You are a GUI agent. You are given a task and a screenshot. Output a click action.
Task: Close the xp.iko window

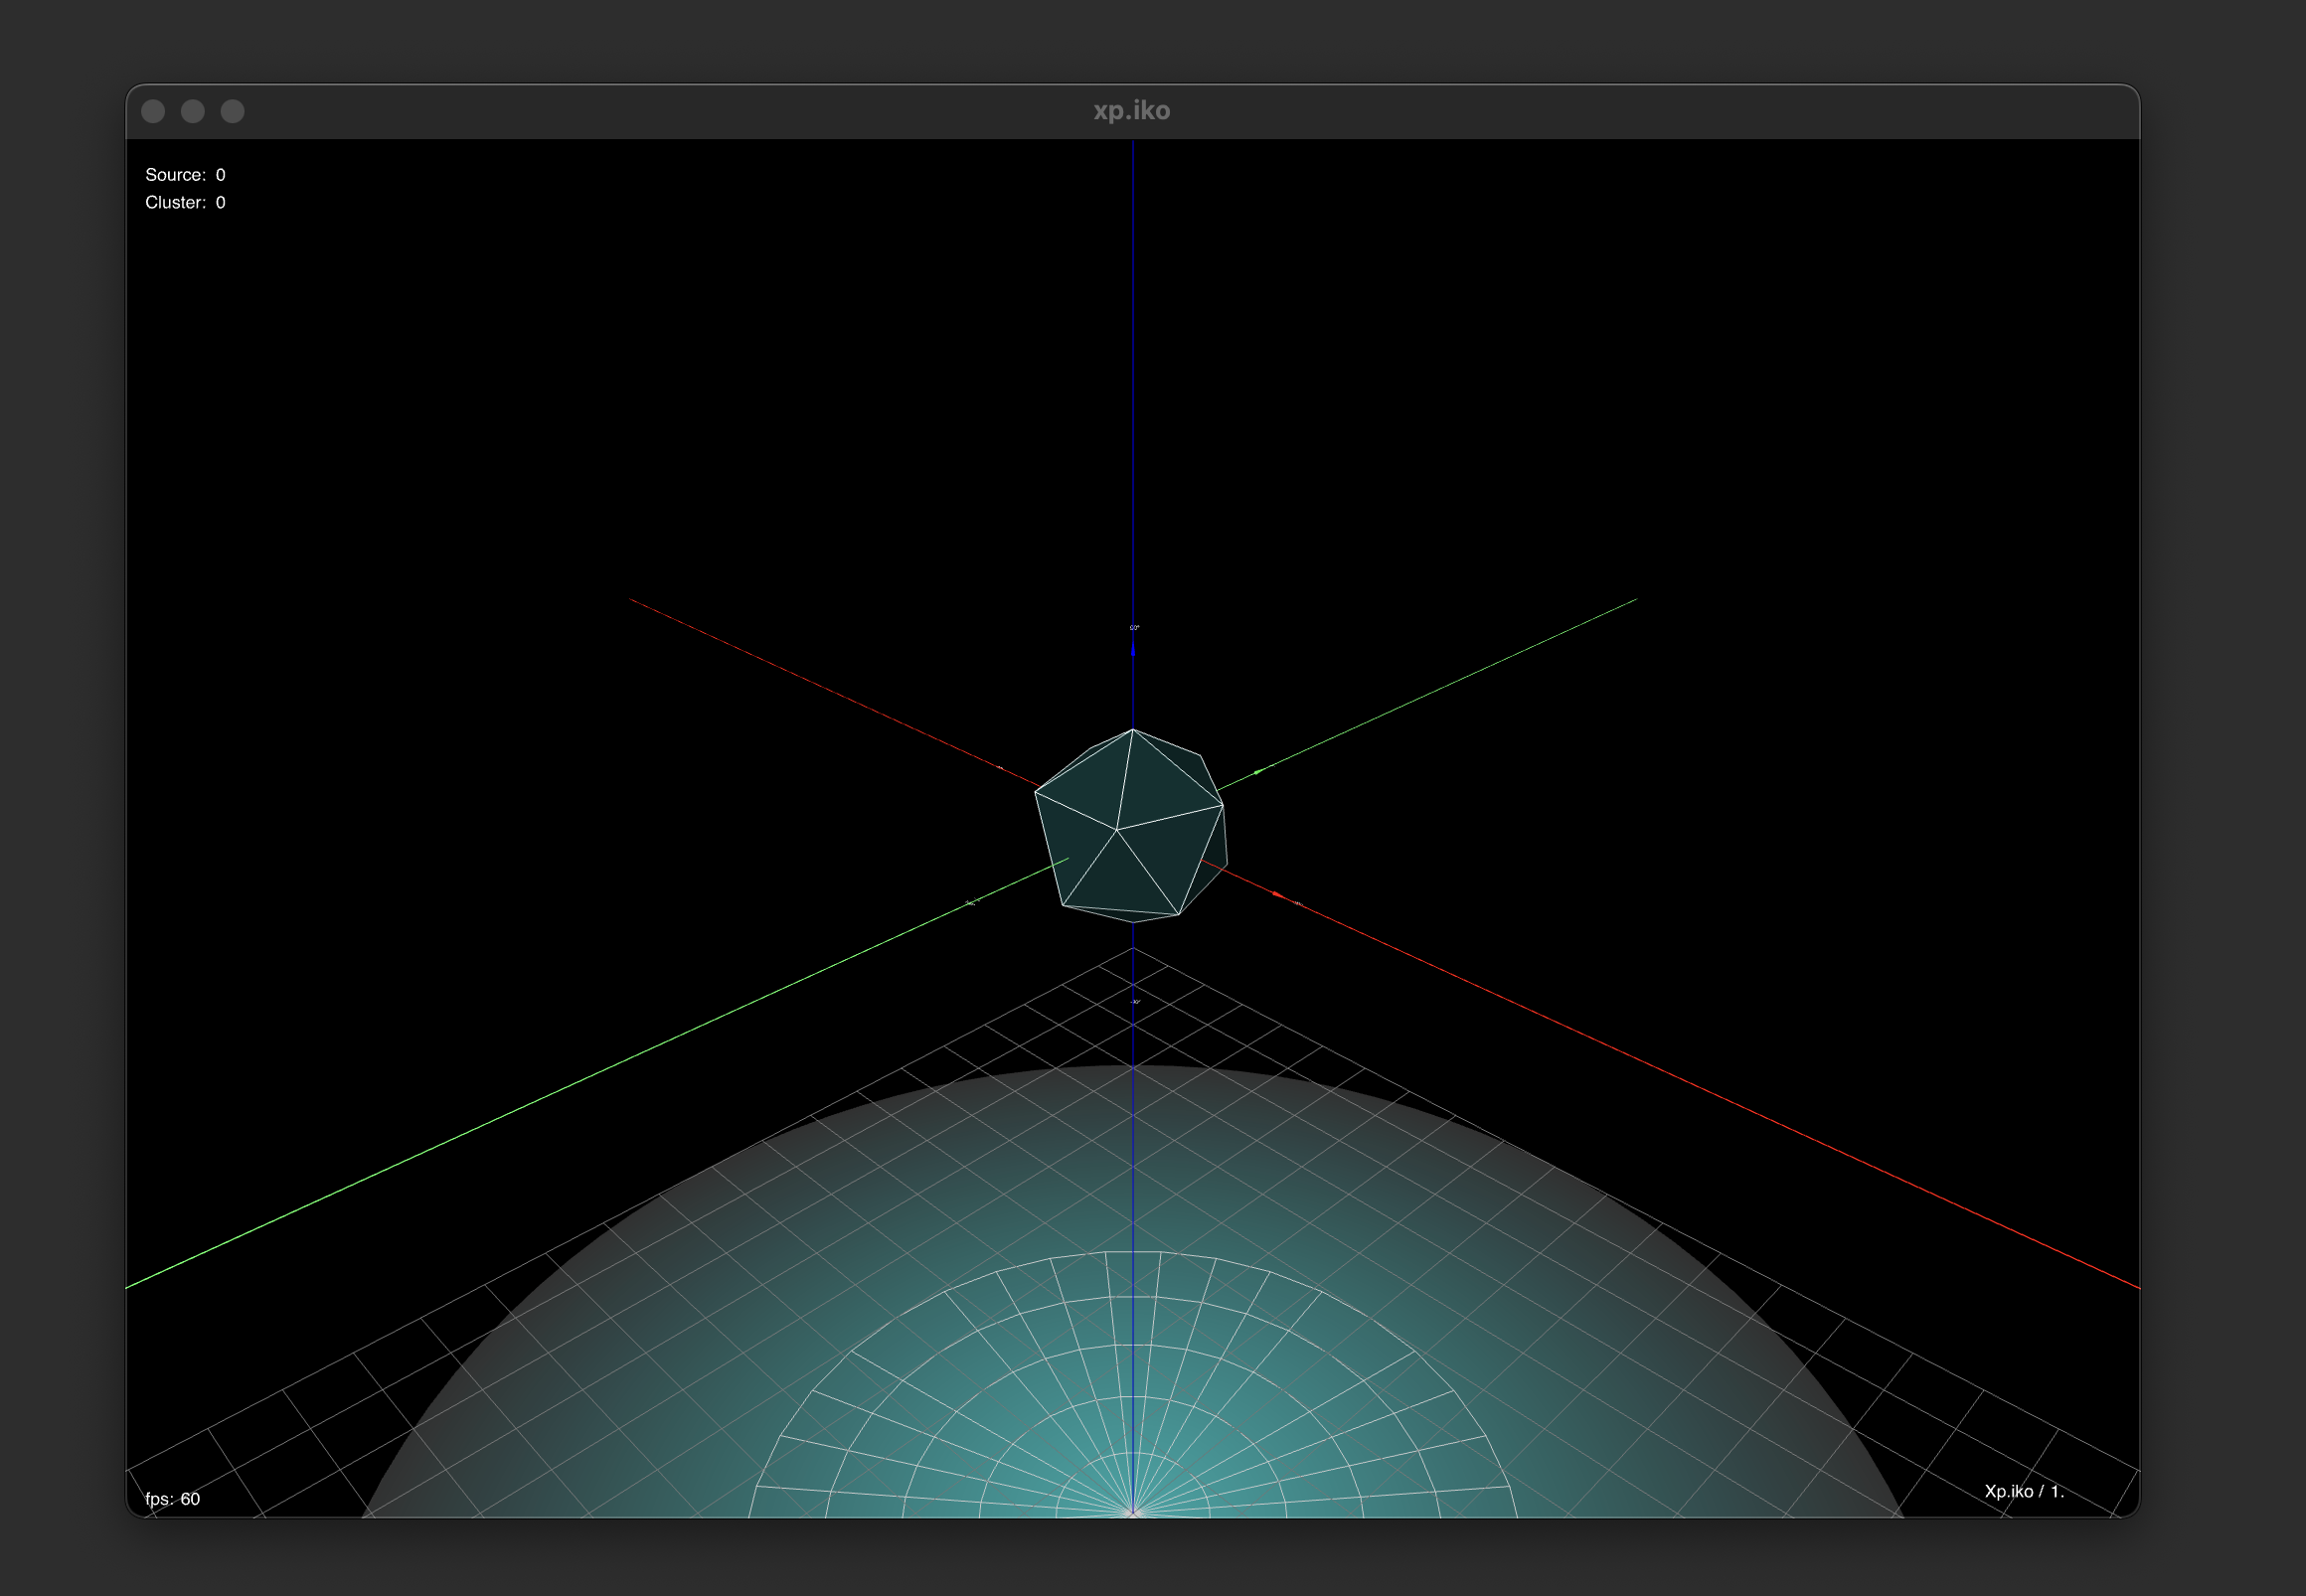[x=153, y=111]
